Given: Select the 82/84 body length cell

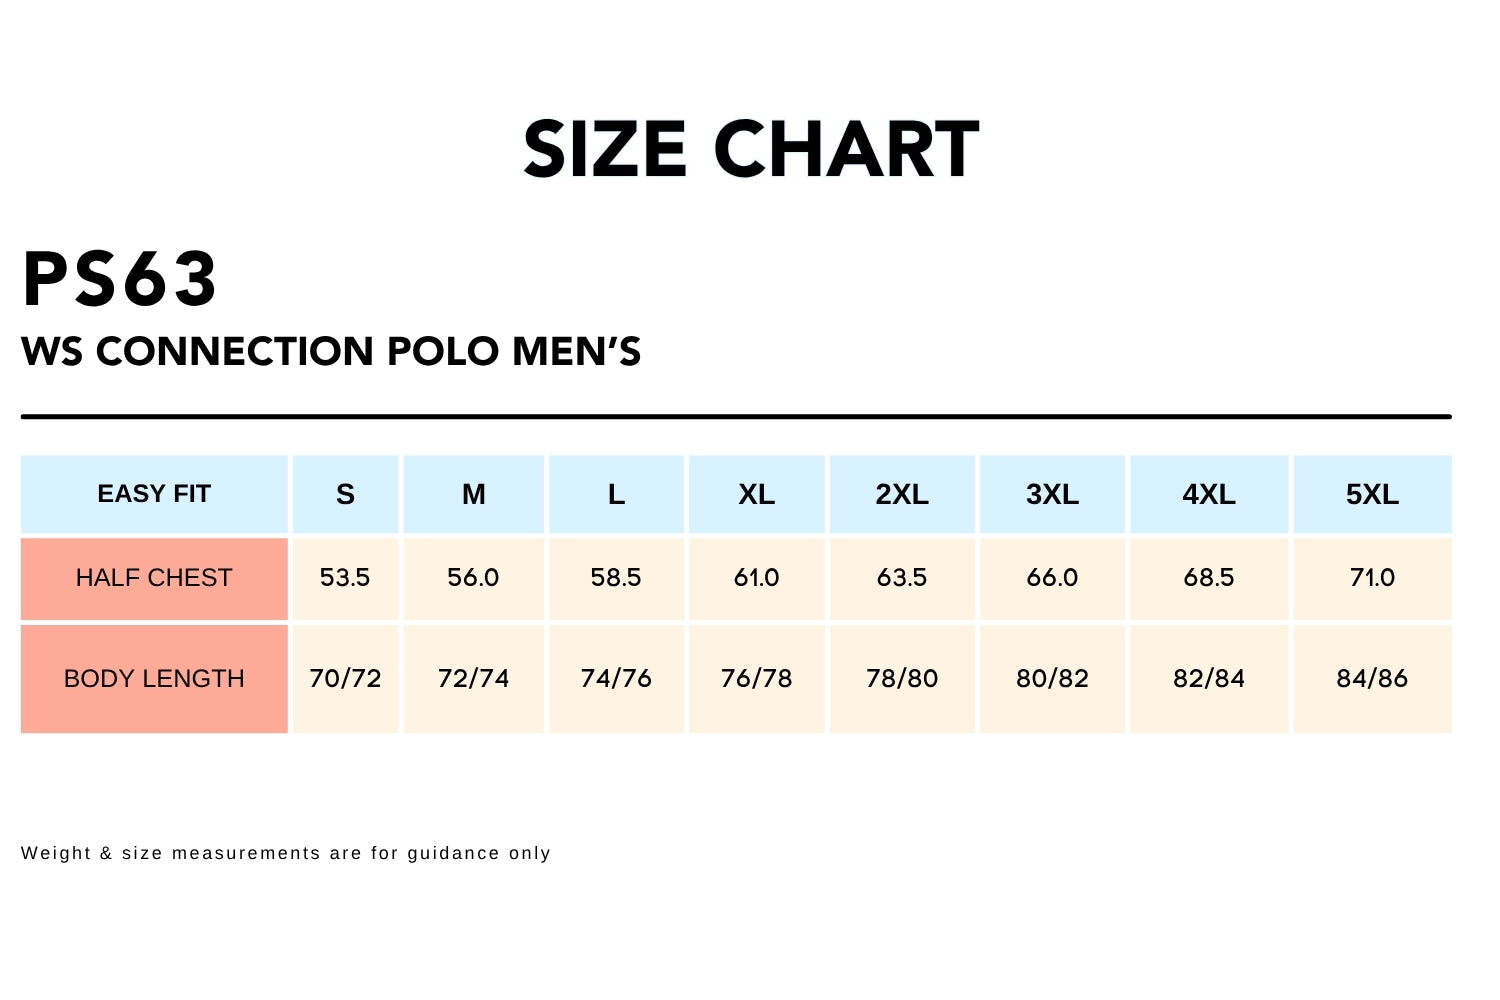Looking at the screenshot, I should tap(1209, 679).
